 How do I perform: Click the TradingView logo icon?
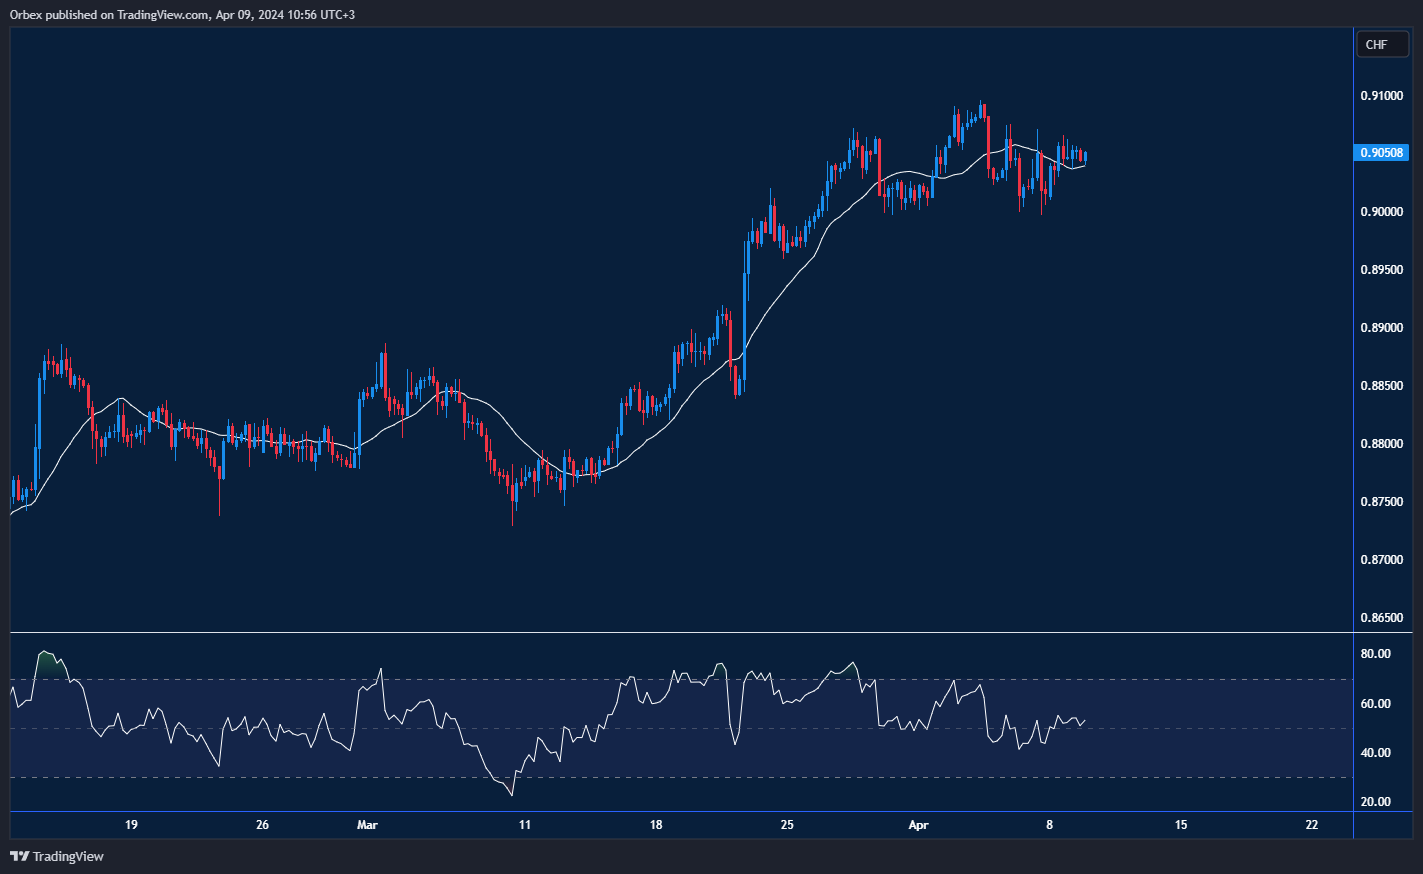[x=19, y=856]
